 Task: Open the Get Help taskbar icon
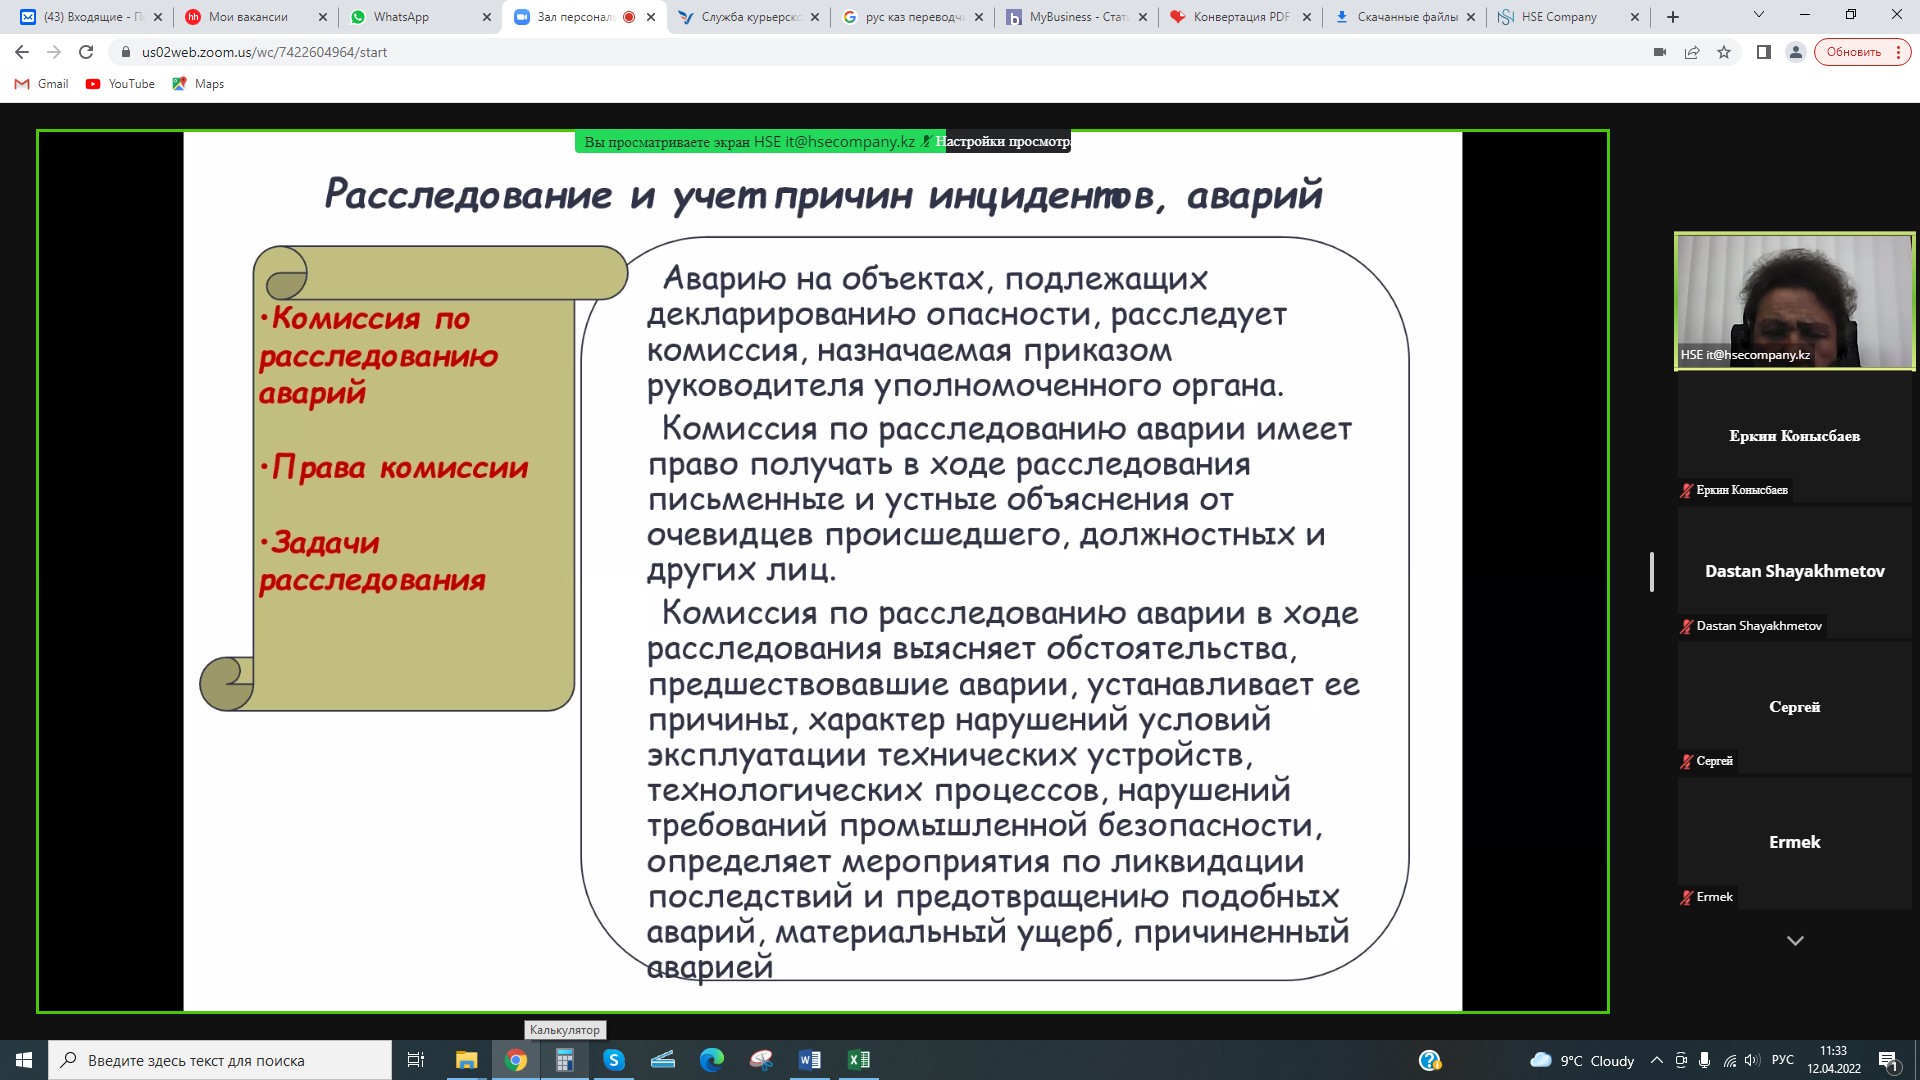tap(1430, 1060)
